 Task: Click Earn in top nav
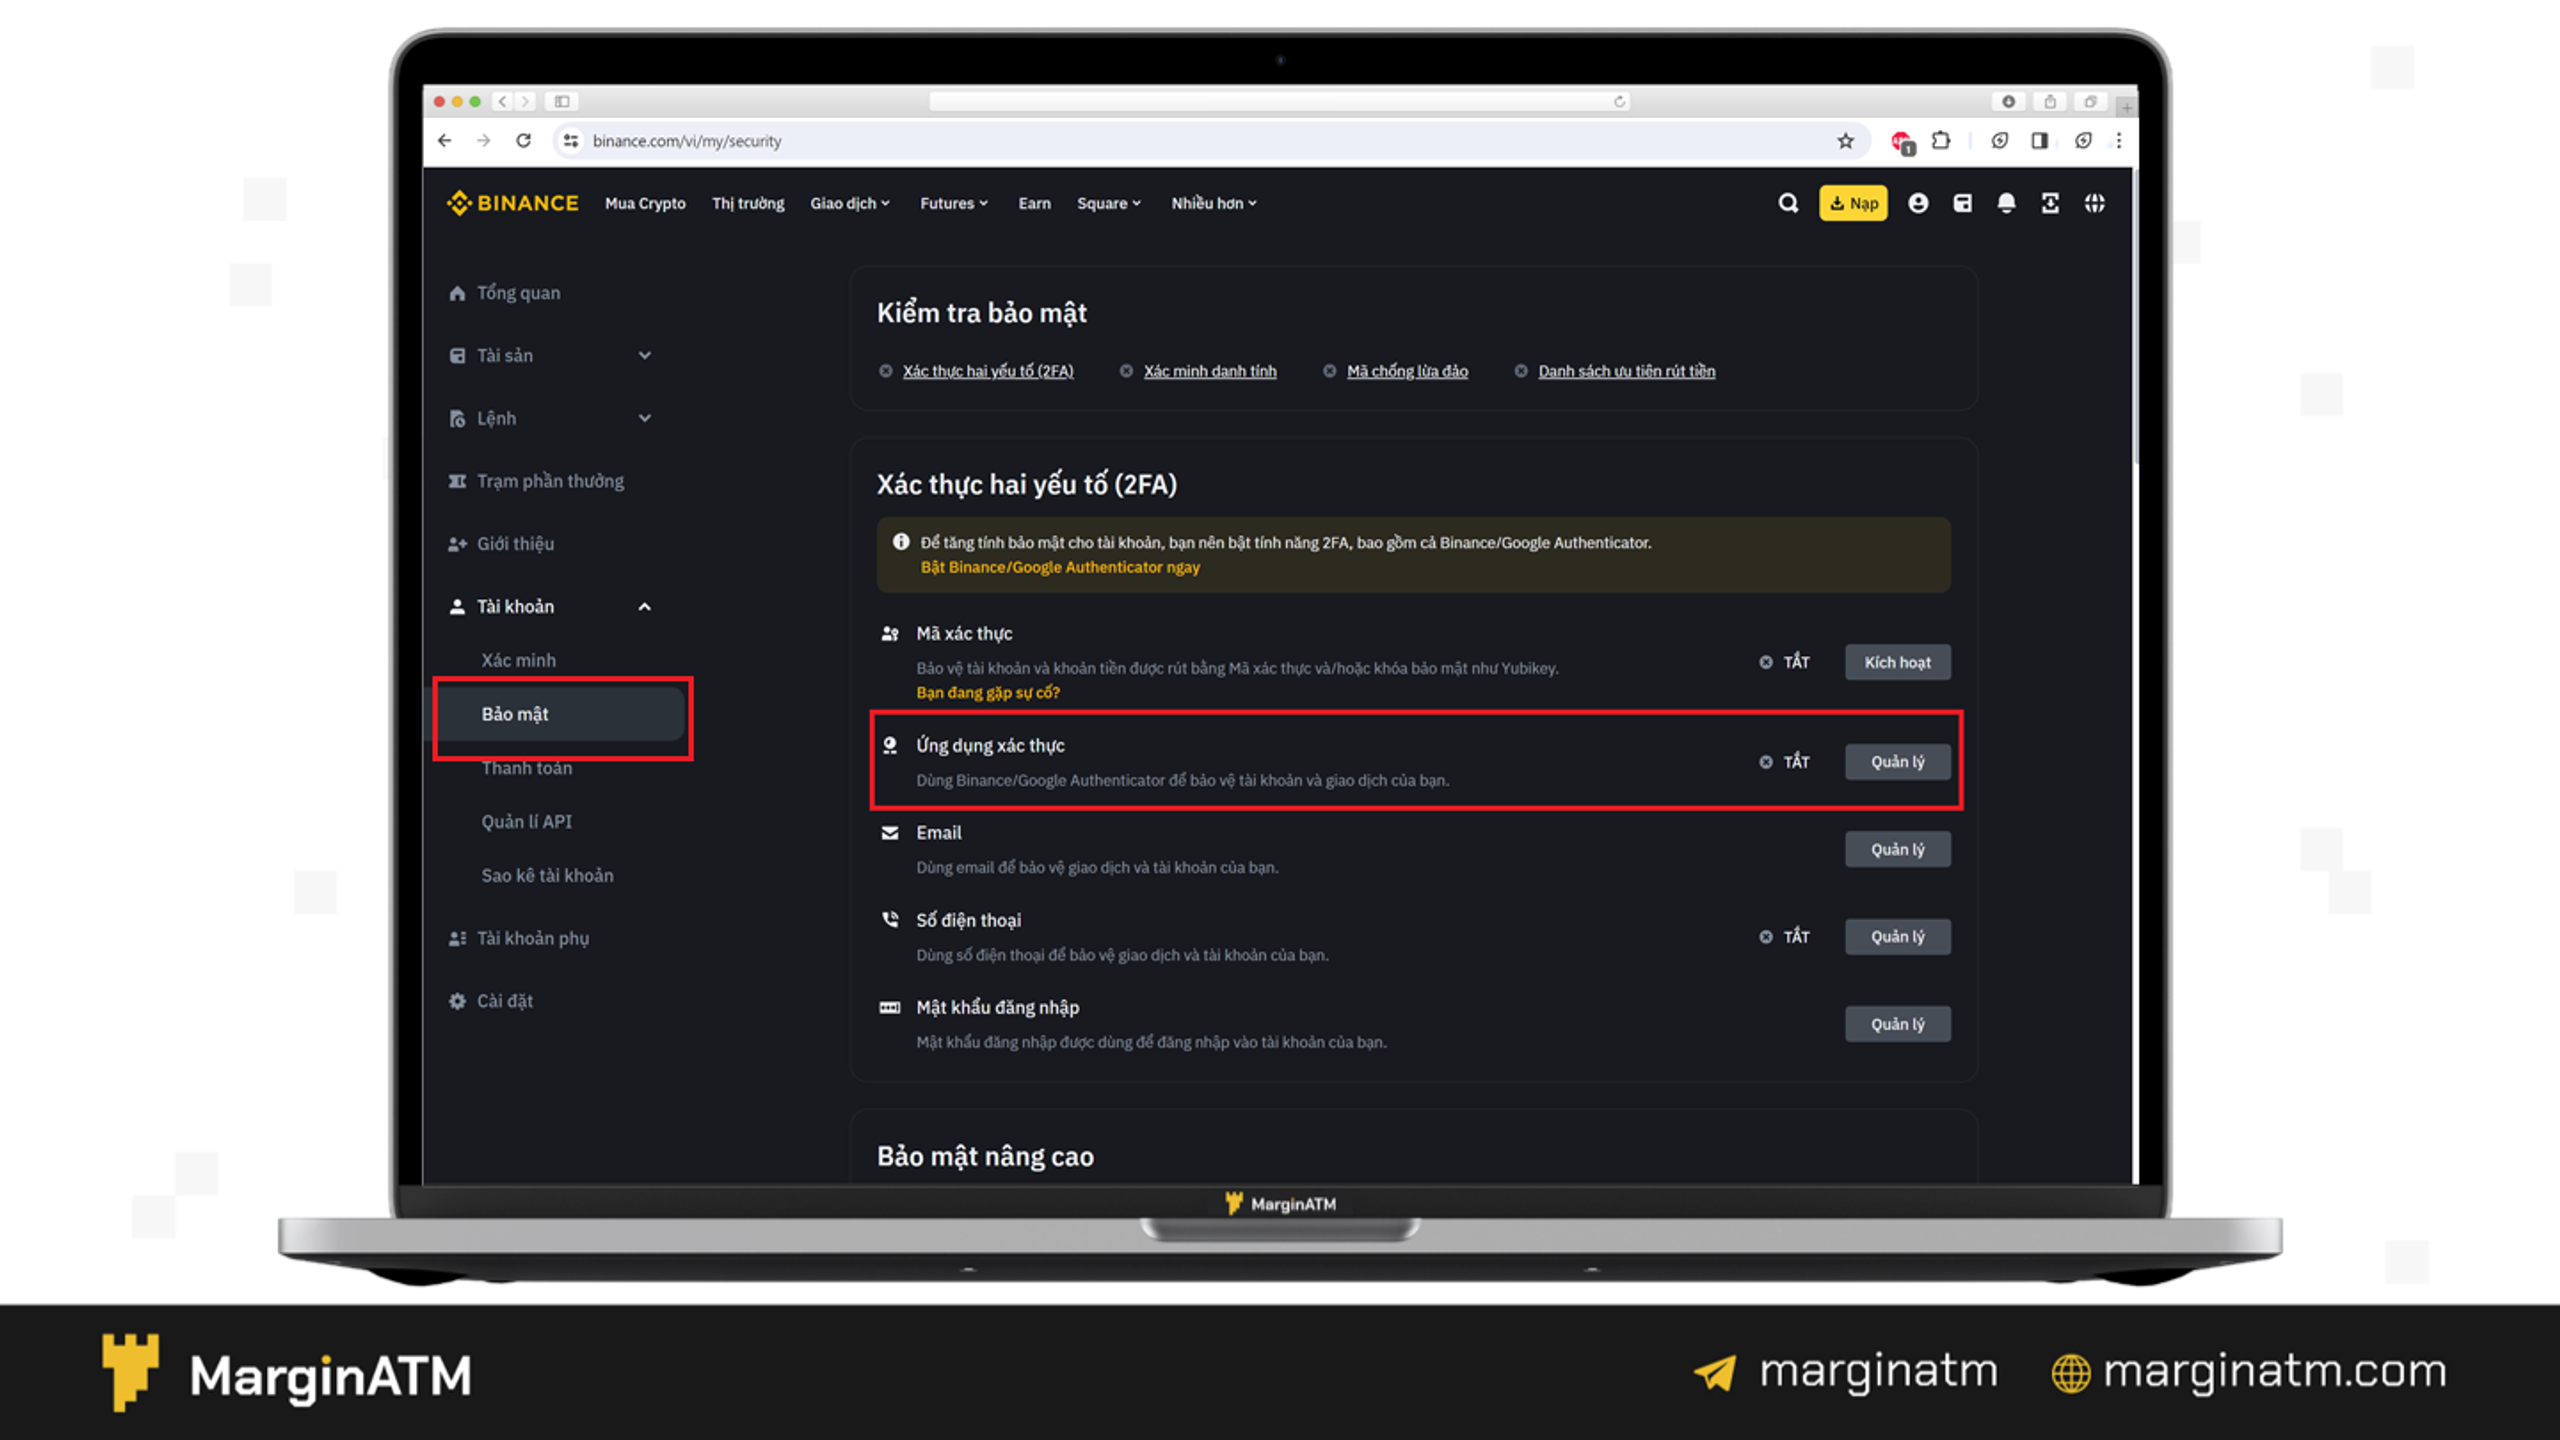point(1034,203)
